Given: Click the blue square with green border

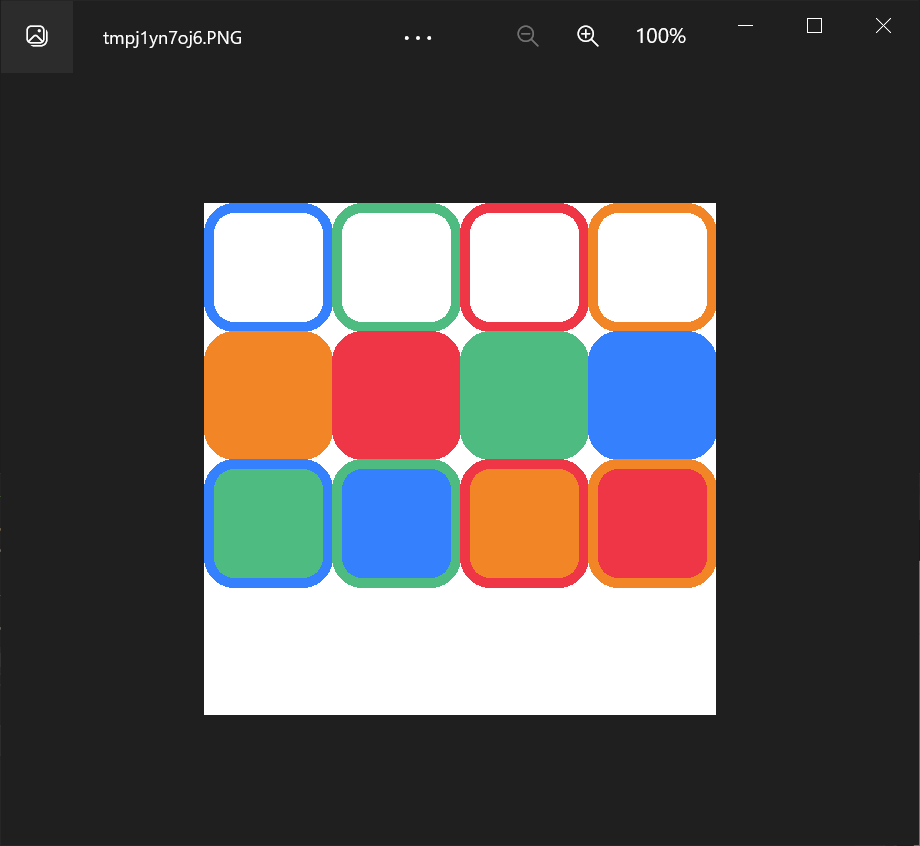Looking at the screenshot, I should pos(396,523).
